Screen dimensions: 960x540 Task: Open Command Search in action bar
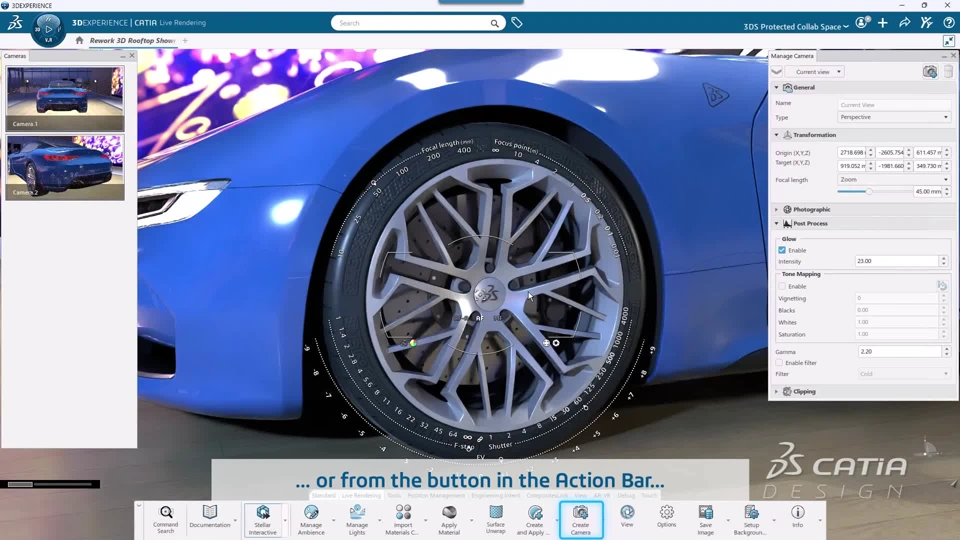[165, 520]
